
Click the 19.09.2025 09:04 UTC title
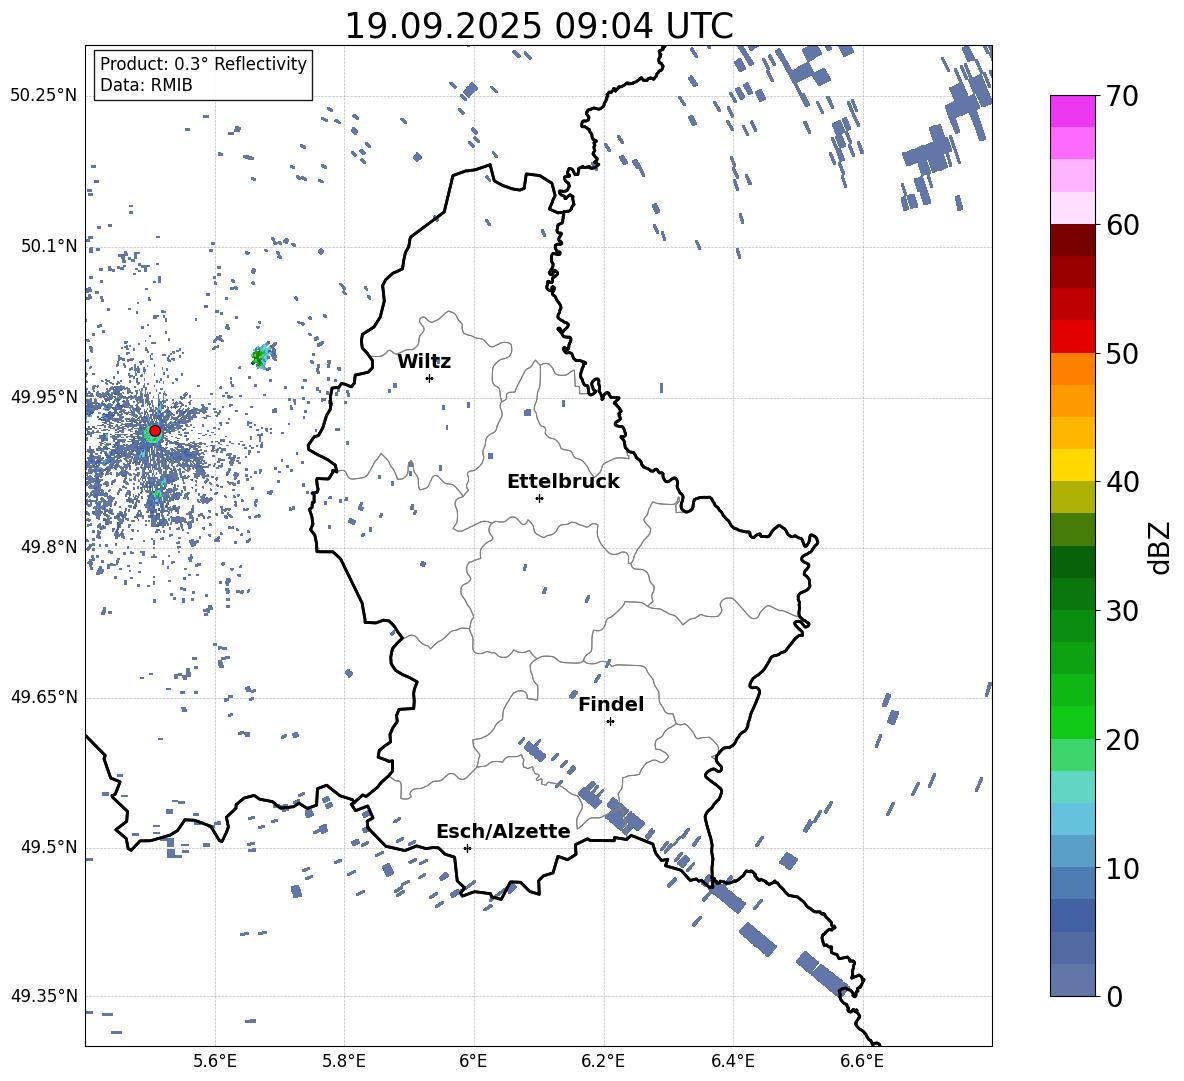tap(539, 26)
